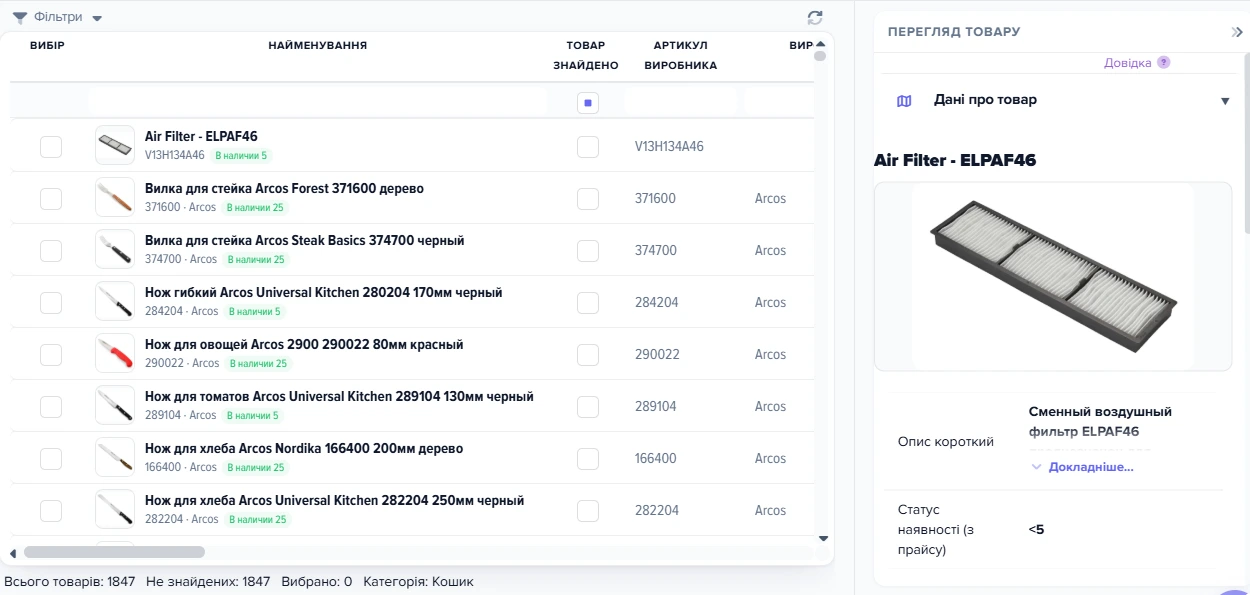1250x595 pixels.
Task: Click the funnel filter icon
Action: tap(20, 17)
